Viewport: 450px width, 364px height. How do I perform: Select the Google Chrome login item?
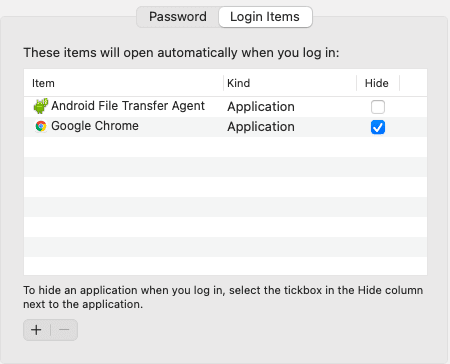[225, 127]
